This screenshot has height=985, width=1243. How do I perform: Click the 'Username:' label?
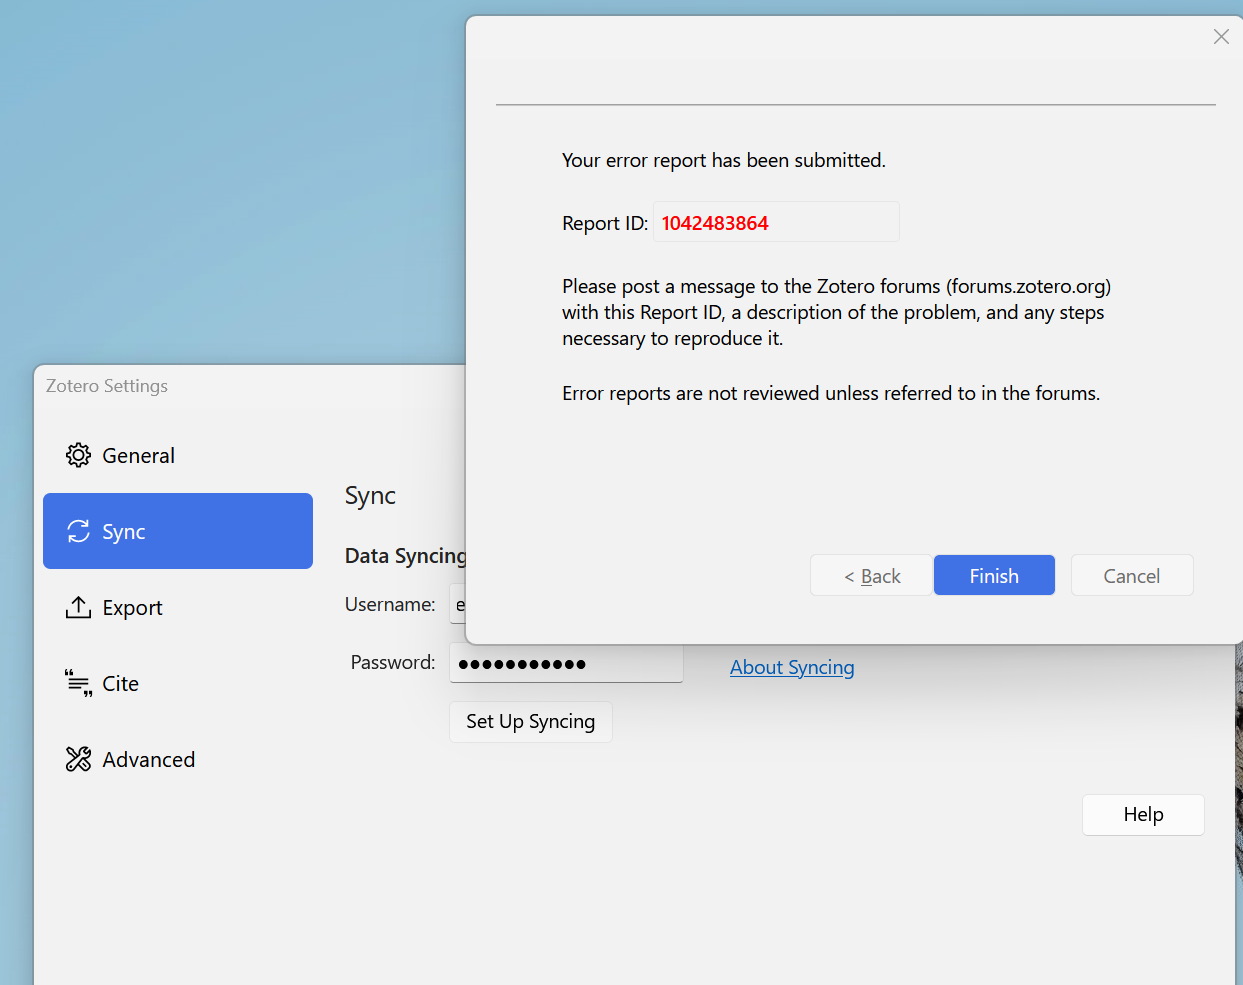[390, 604]
